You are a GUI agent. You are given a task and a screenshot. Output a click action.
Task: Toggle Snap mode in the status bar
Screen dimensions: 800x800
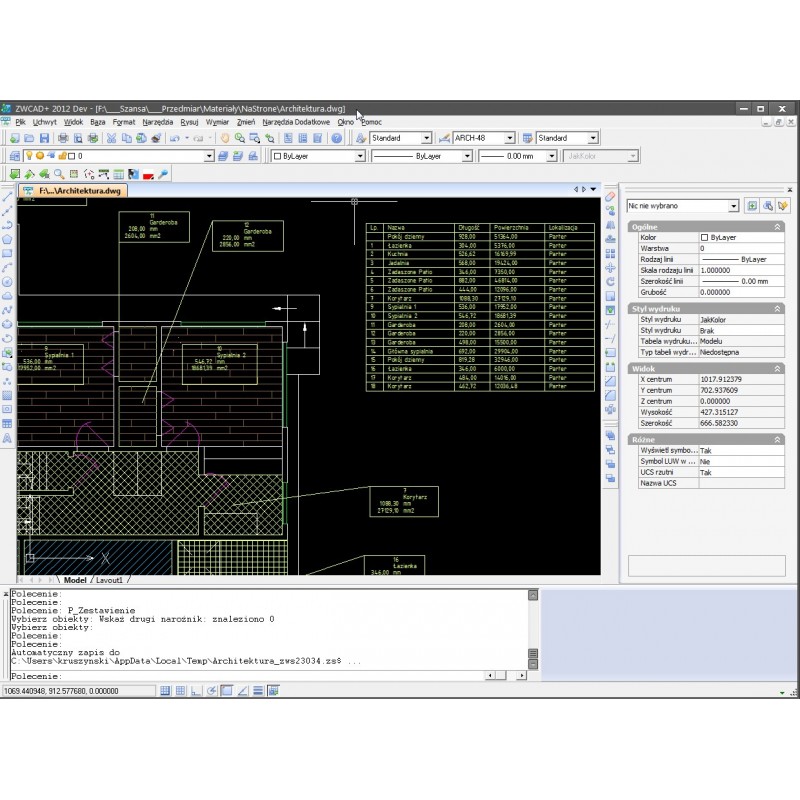pos(165,691)
